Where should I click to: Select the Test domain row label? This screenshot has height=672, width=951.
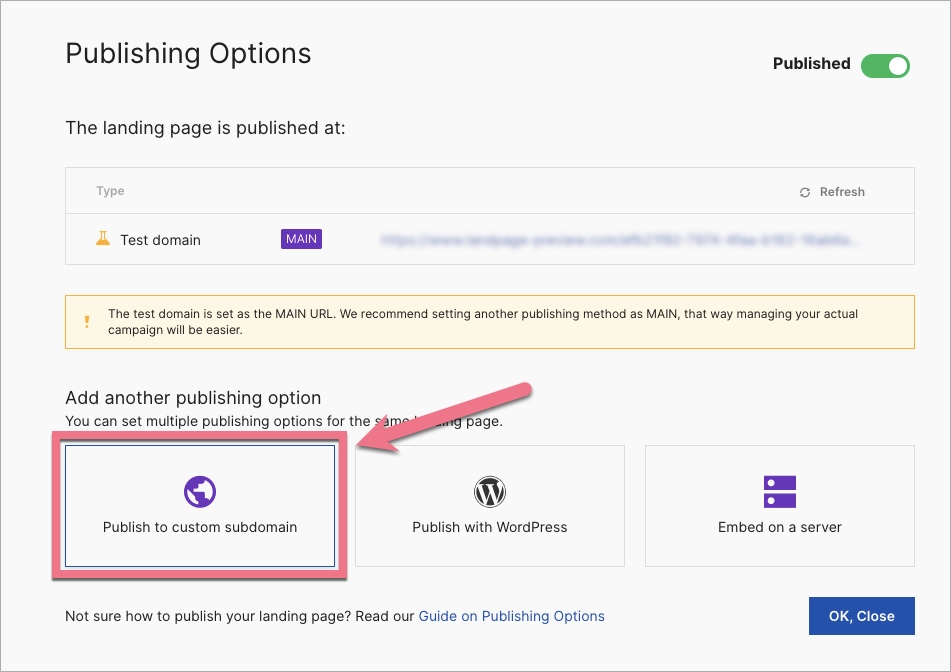160,240
